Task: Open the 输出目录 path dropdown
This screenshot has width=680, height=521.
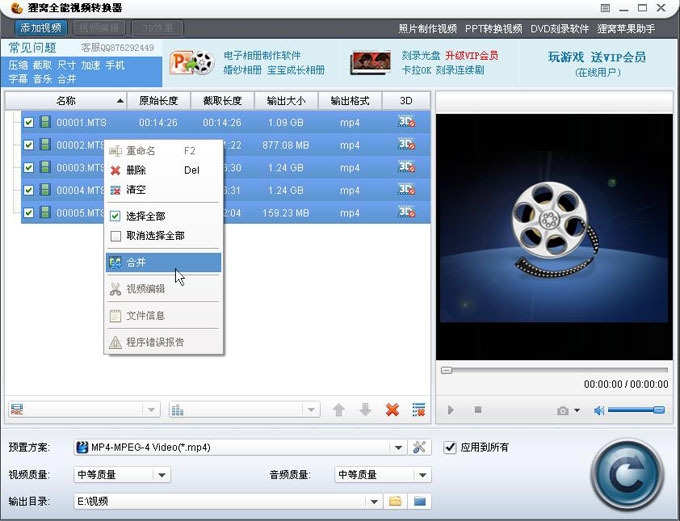Action: coord(374,501)
